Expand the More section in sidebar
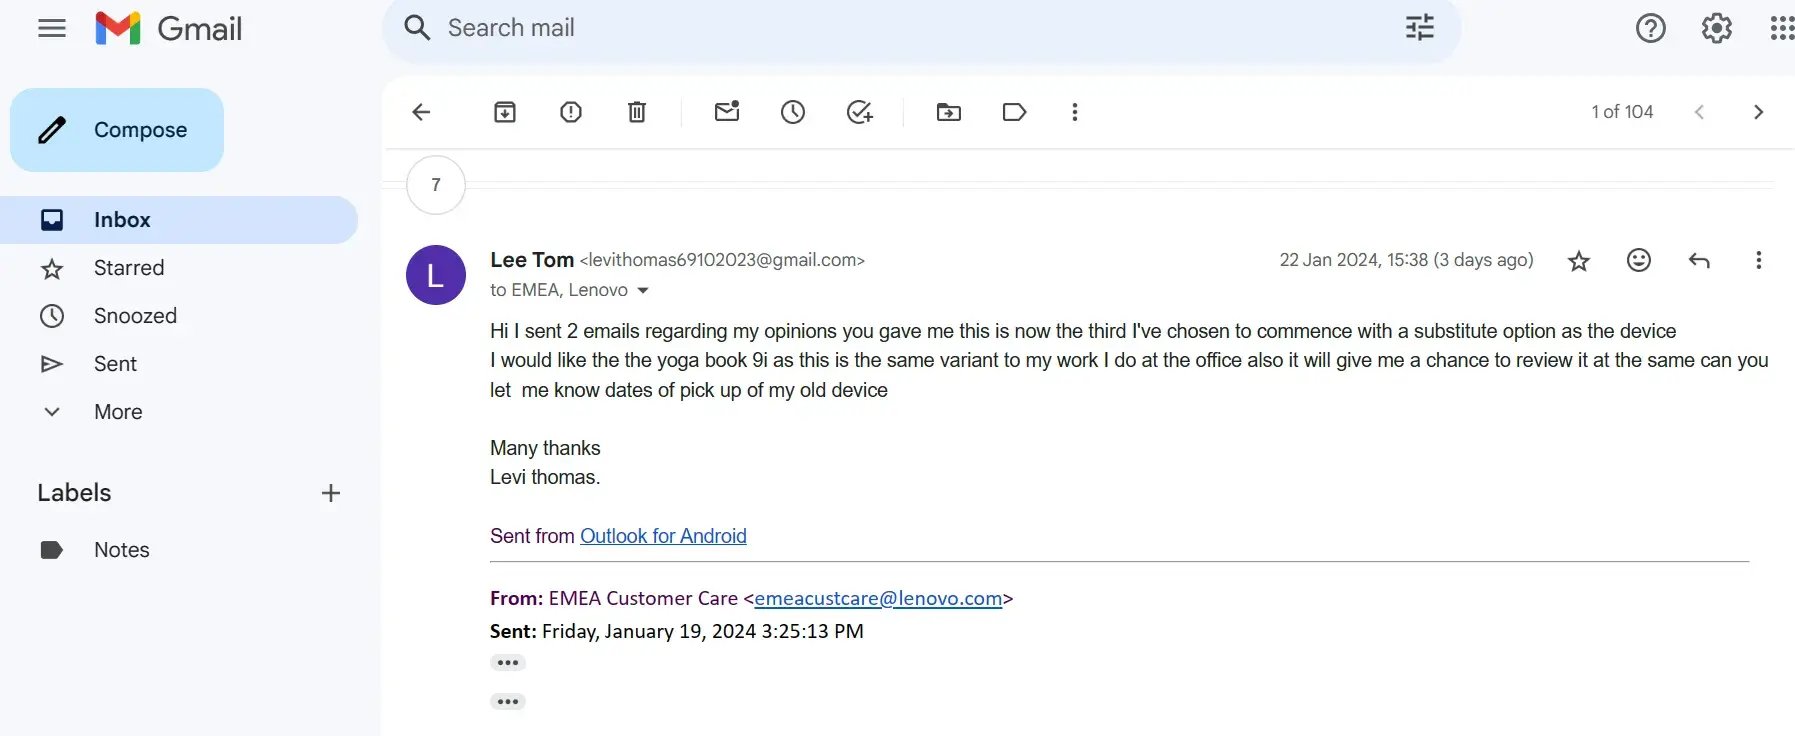The width and height of the screenshot is (1795, 736). [118, 412]
